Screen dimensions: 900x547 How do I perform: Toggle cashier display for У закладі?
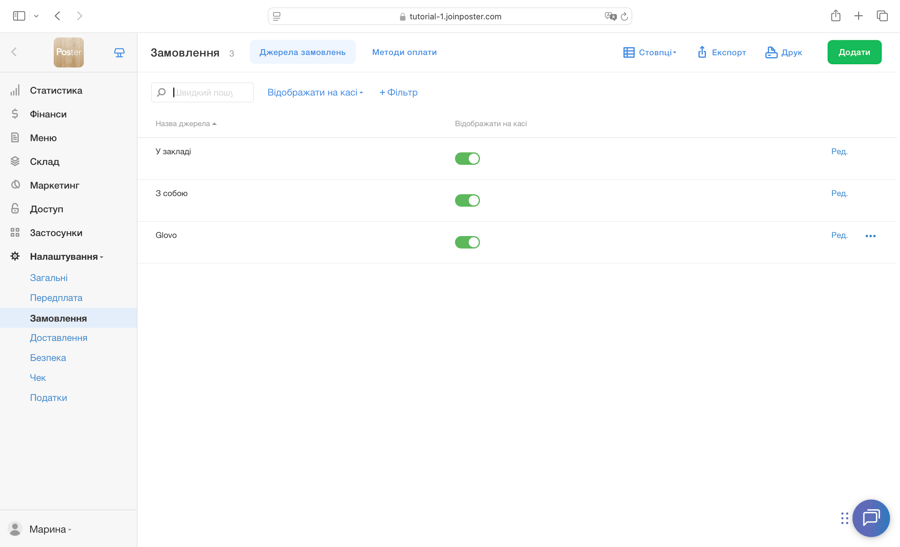coord(467,158)
